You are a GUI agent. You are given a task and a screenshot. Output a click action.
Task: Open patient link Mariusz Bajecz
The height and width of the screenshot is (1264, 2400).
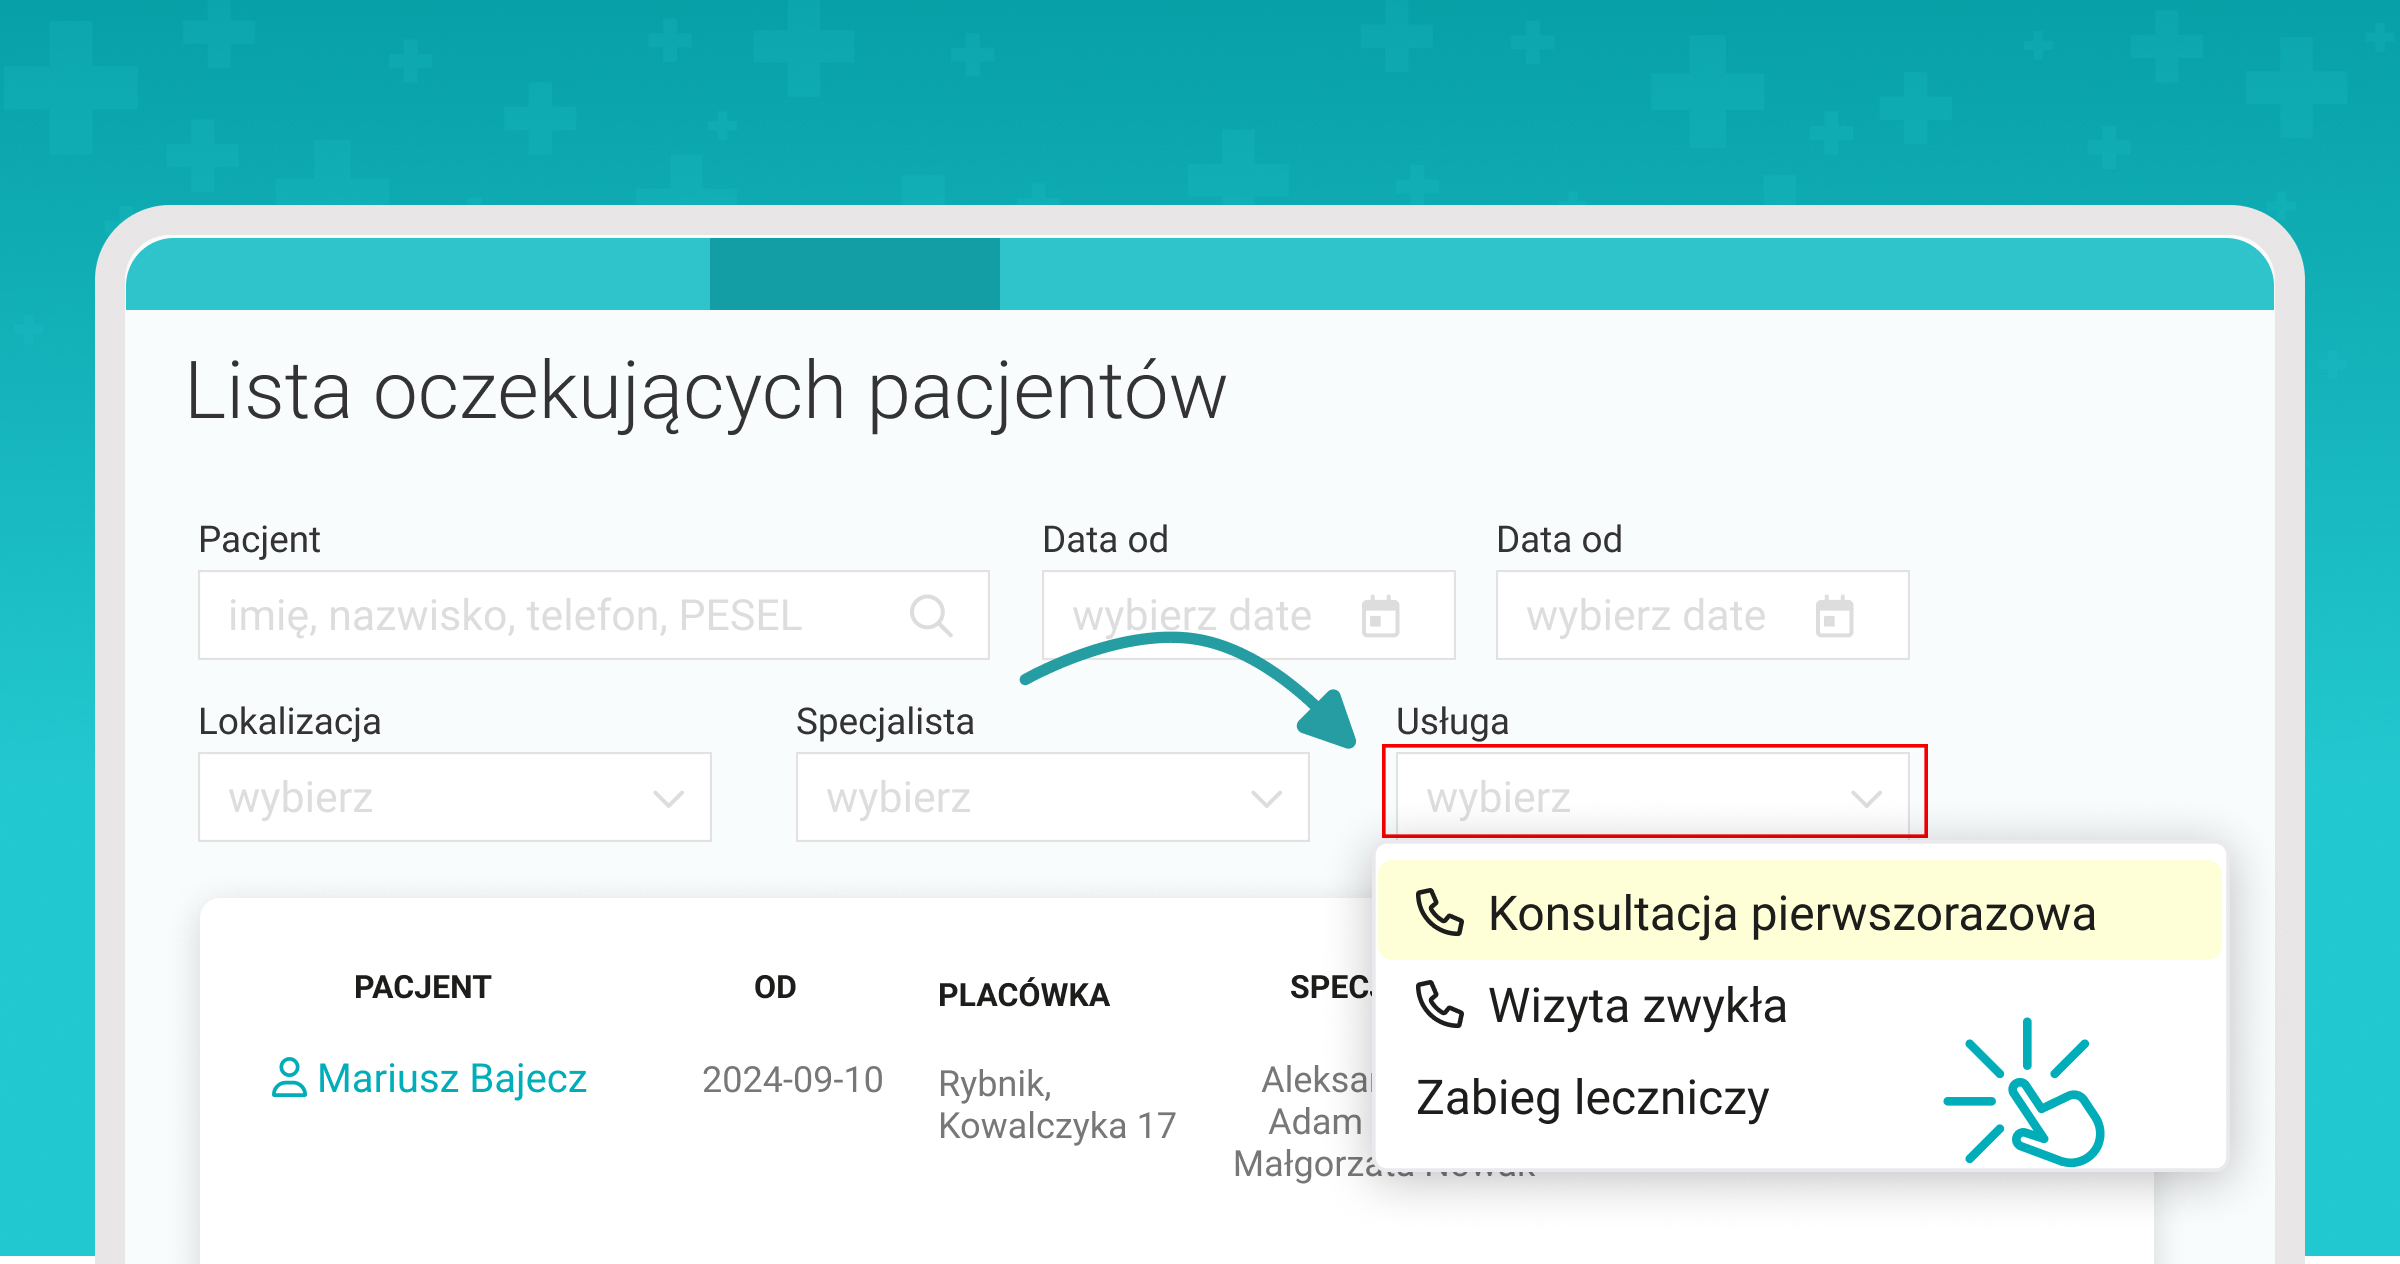(x=452, y=1078)
